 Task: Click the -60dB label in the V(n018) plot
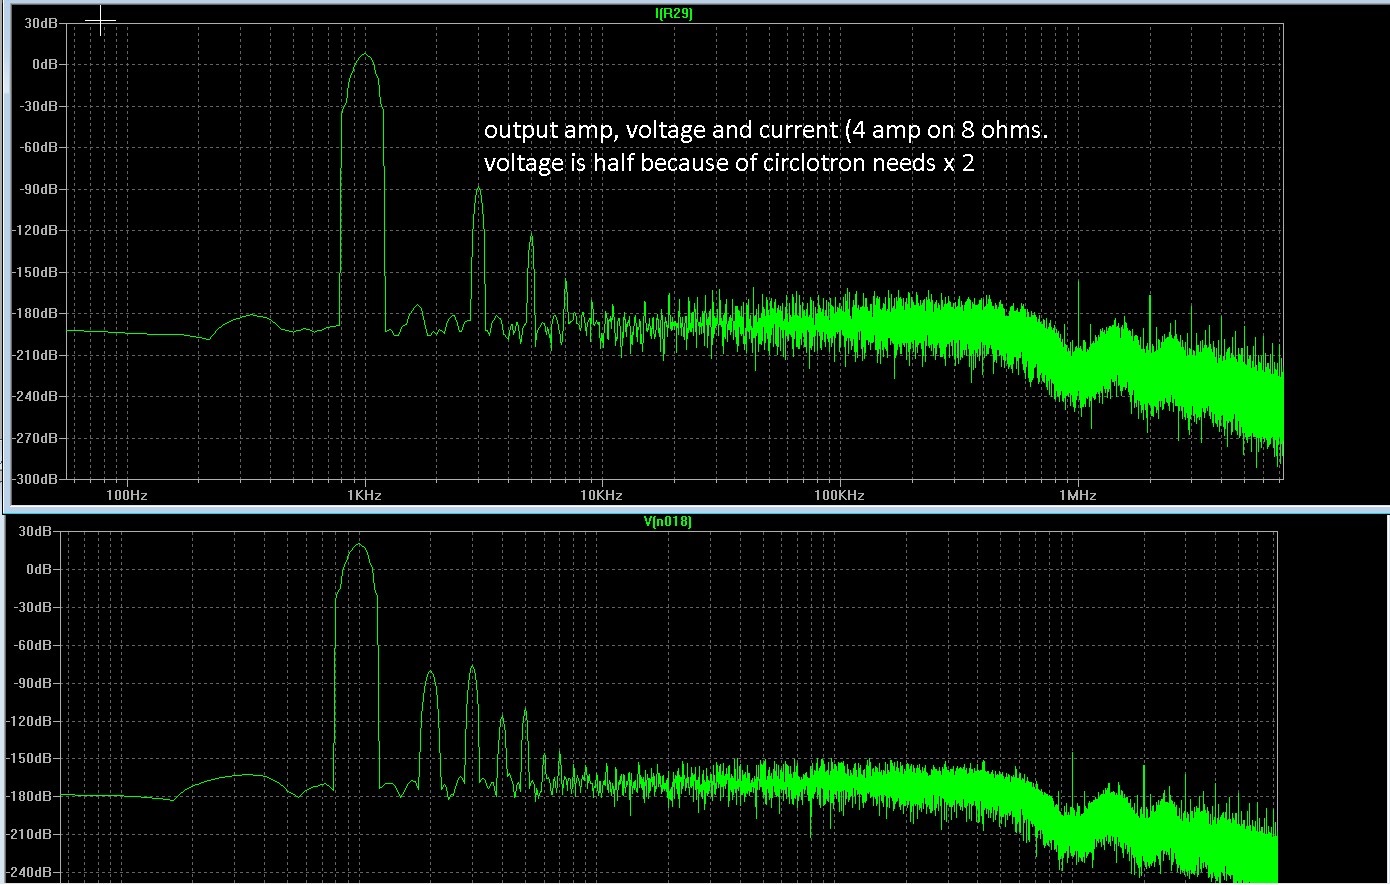tap(31, 645)
